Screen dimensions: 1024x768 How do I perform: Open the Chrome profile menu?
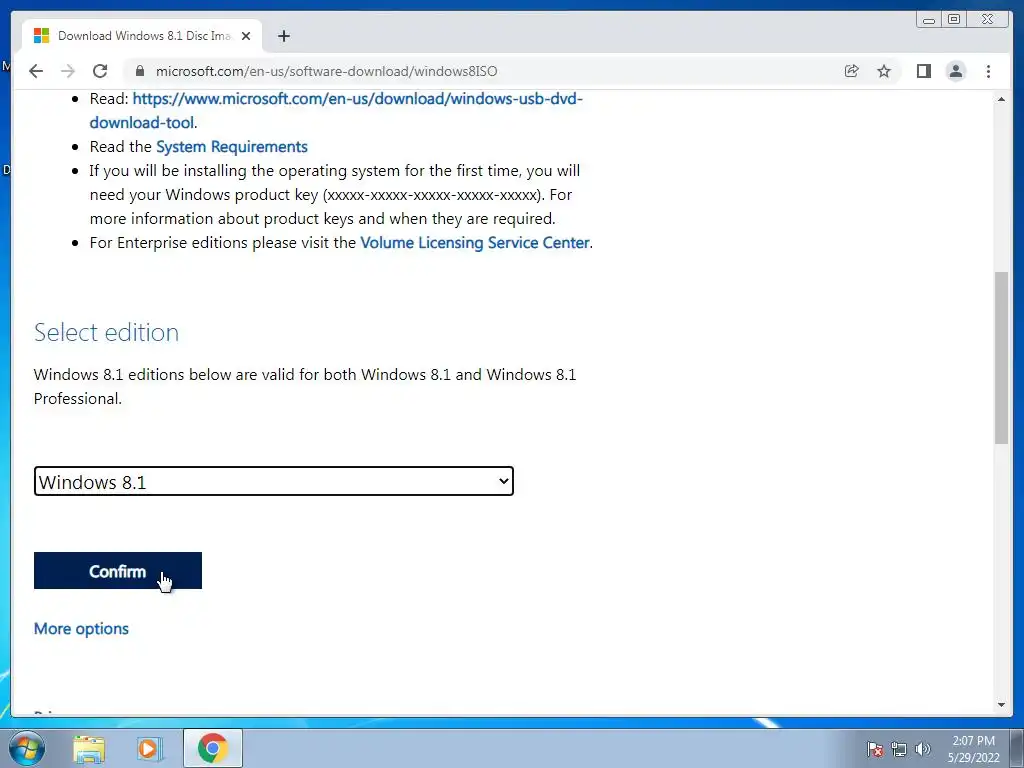[x=955, y=71]
